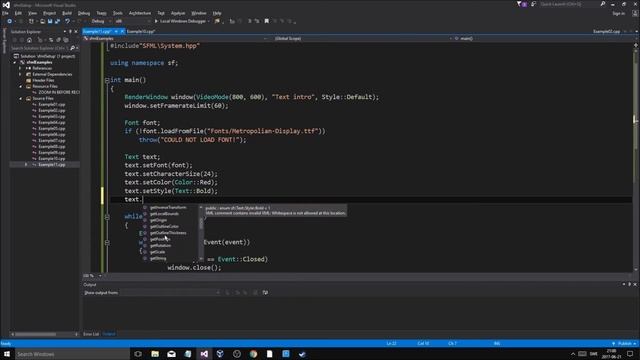Click the Visual Studio taskbar icon
The width and height of the screenshot is (640, 360).
point(204,354)
